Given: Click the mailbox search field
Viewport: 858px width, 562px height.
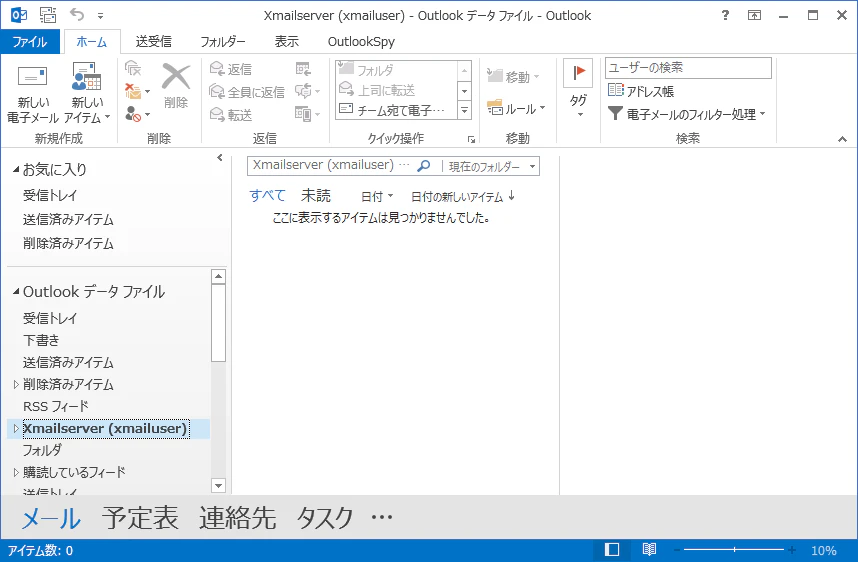Looking at the screenshot, I should (331, 165).
